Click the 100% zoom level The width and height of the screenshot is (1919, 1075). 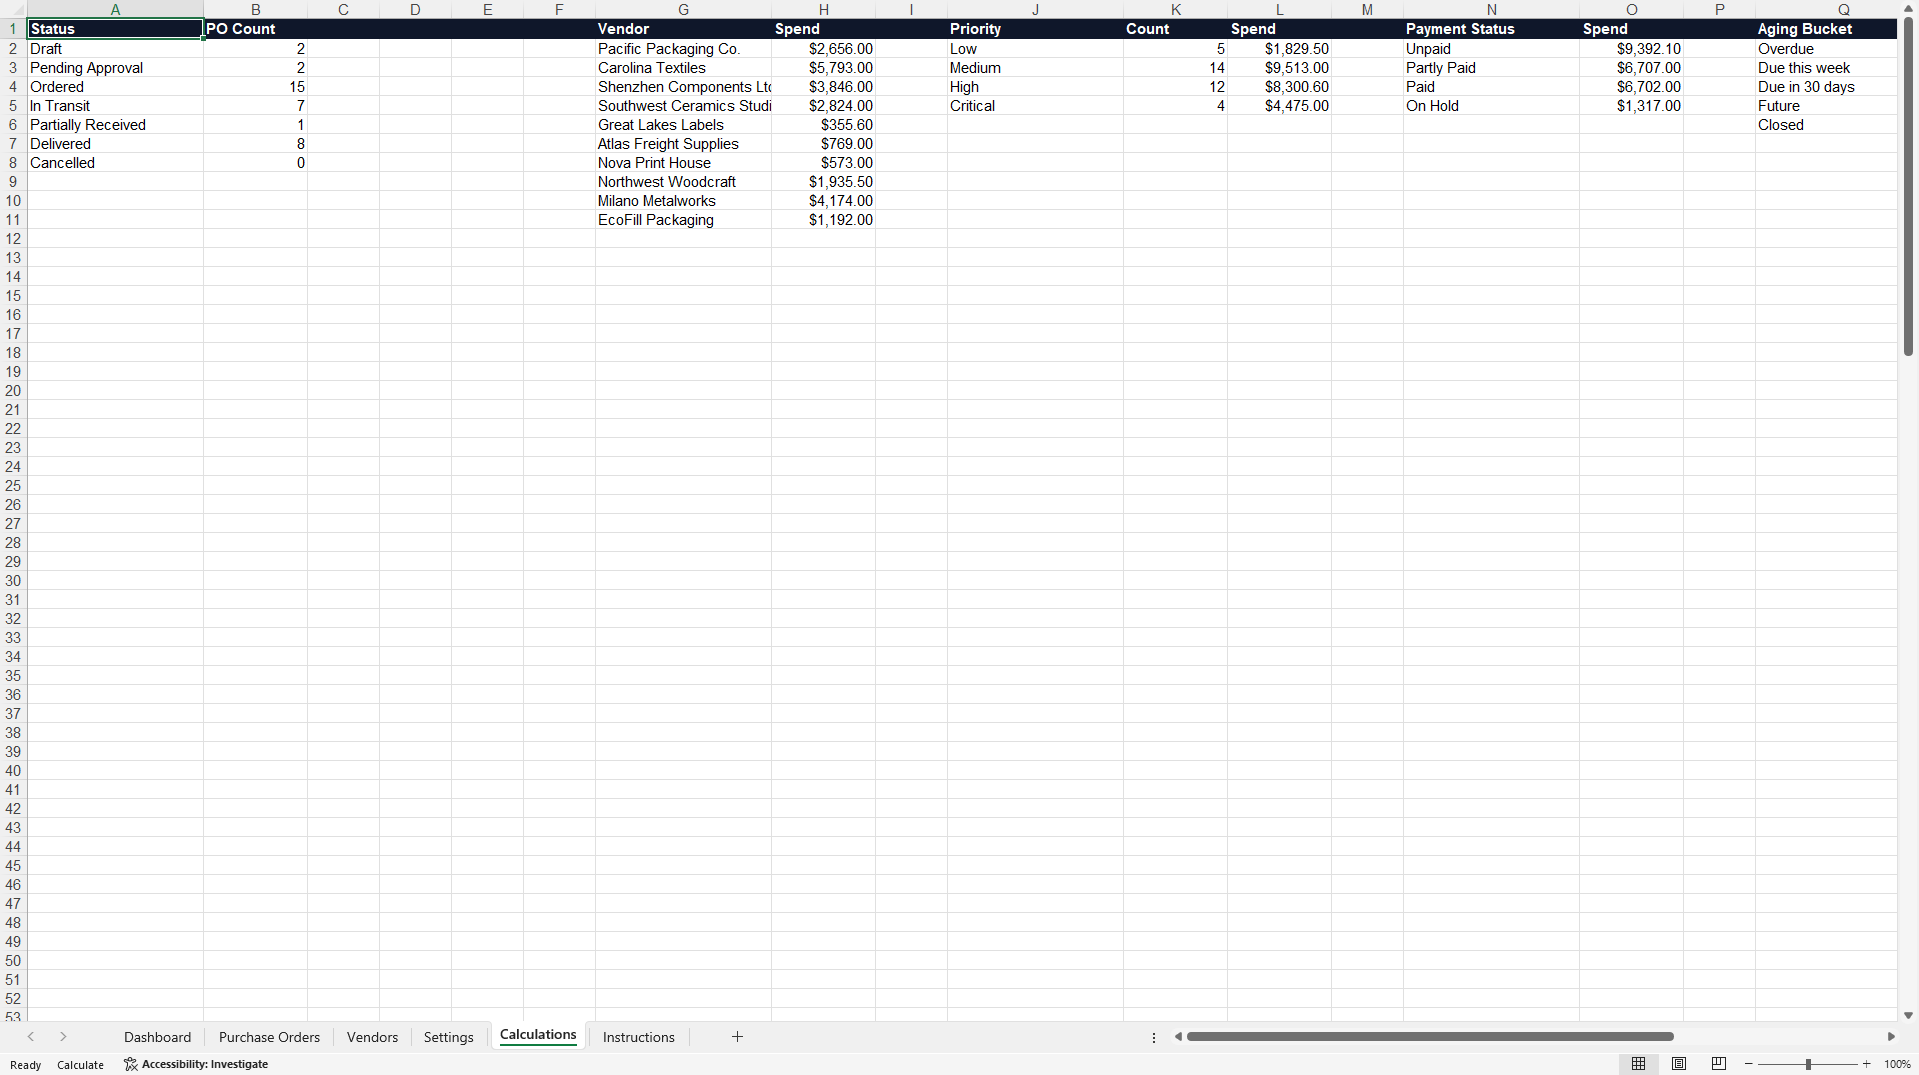coord(1897,1064)
